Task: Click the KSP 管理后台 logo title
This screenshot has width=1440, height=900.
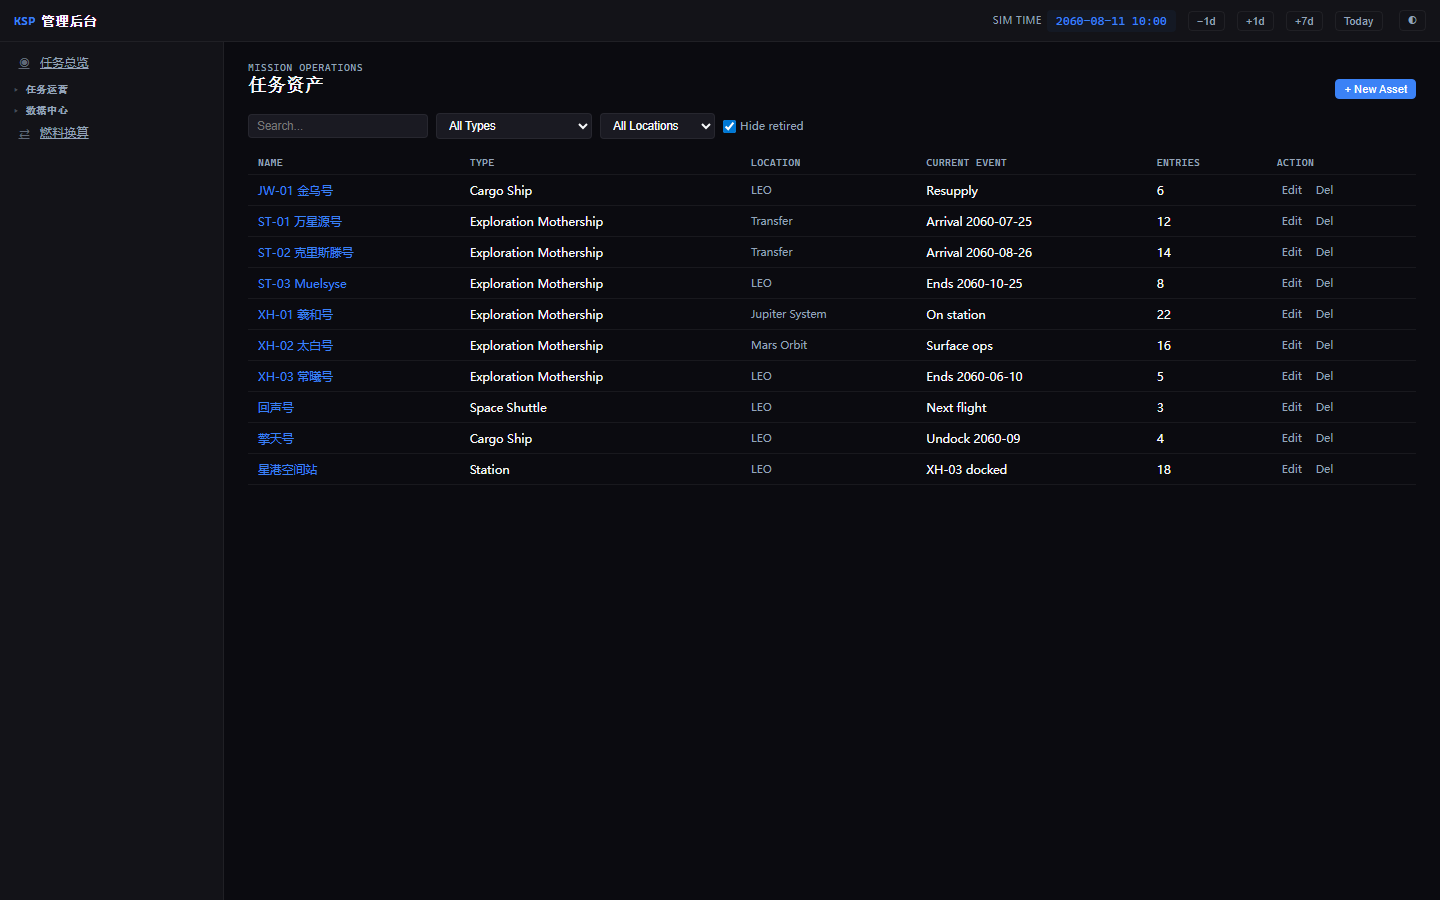Action: coord(55,21)
